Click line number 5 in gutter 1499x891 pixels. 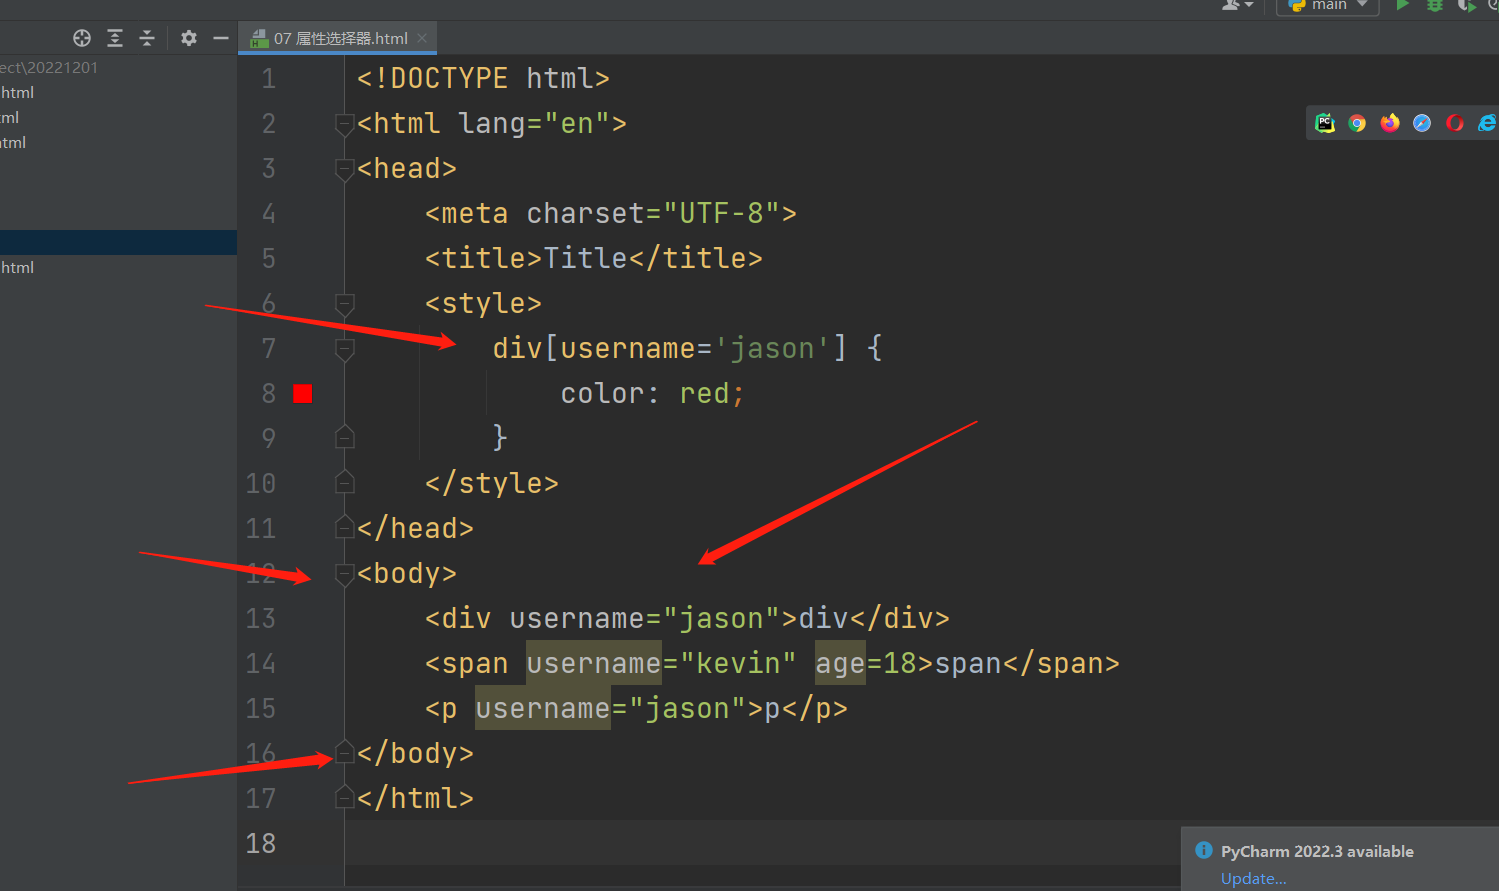pos(268,258)
